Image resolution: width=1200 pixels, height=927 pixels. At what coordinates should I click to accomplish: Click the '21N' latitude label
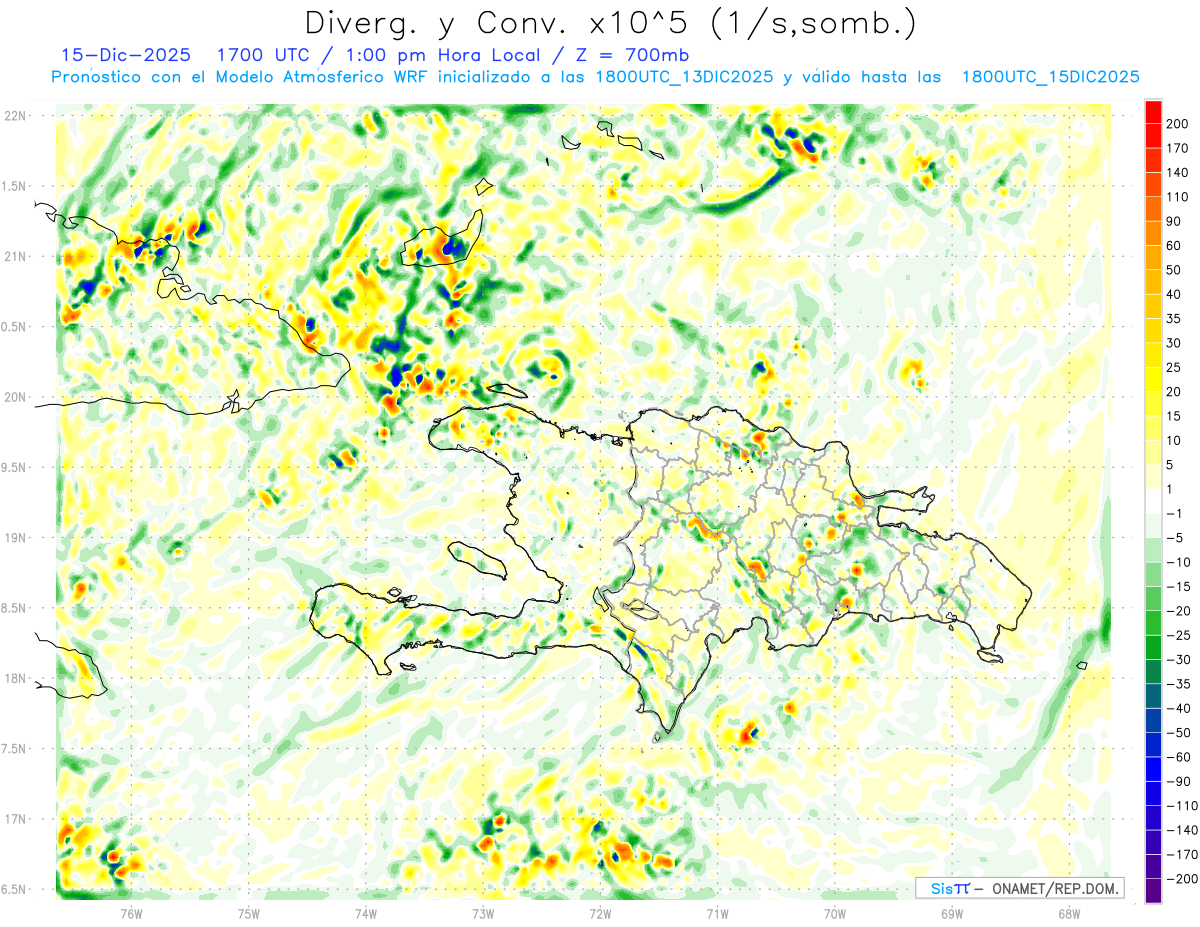coord(15,256)
